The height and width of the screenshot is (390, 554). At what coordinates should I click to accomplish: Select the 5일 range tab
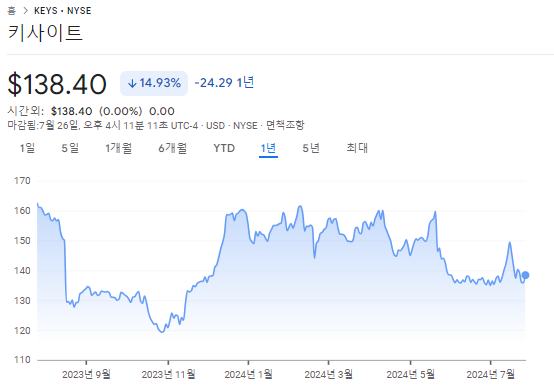[x=70, y=148]
